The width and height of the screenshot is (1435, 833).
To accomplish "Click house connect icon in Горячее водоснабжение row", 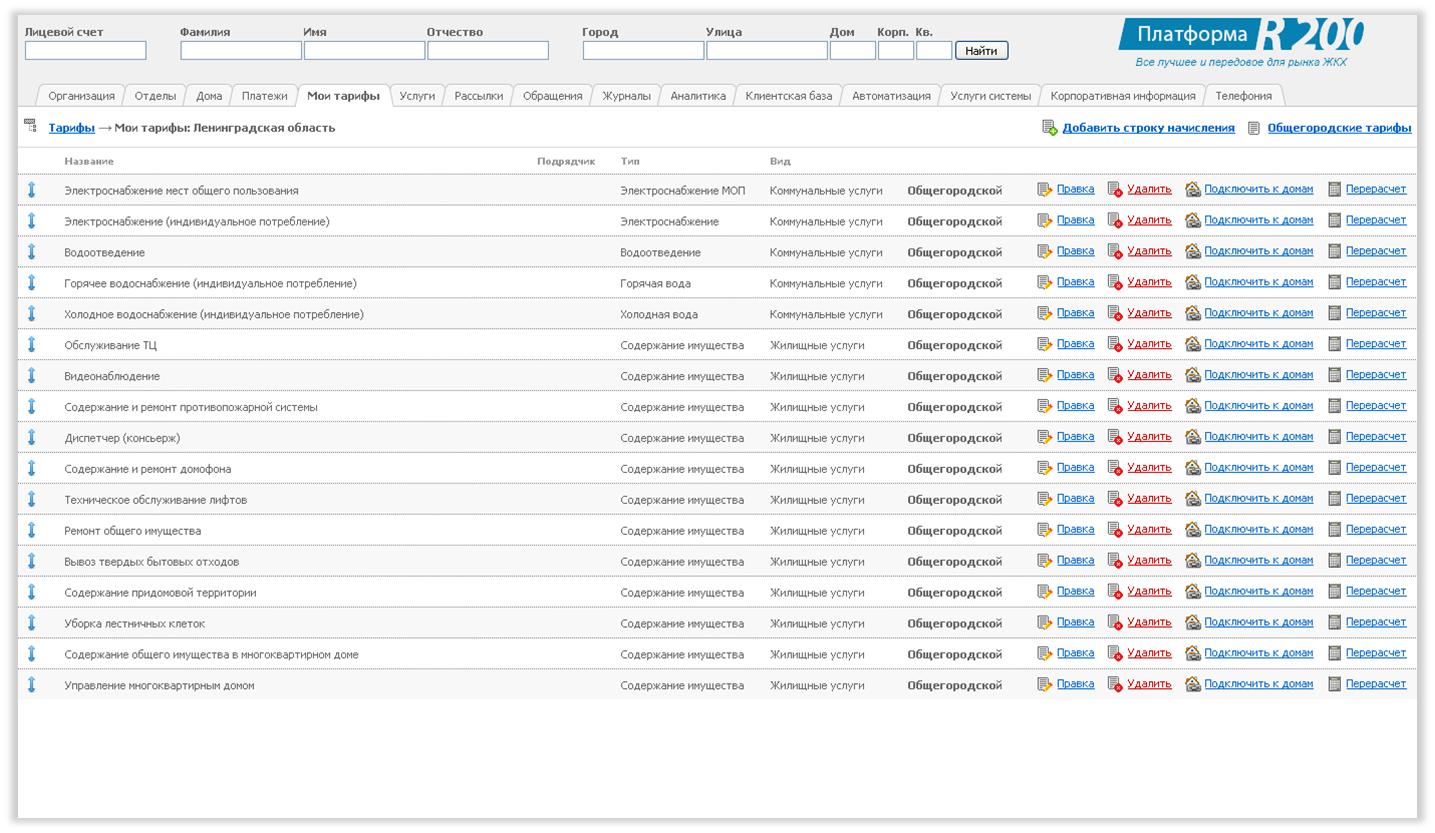I will (x=1193, y=283).
